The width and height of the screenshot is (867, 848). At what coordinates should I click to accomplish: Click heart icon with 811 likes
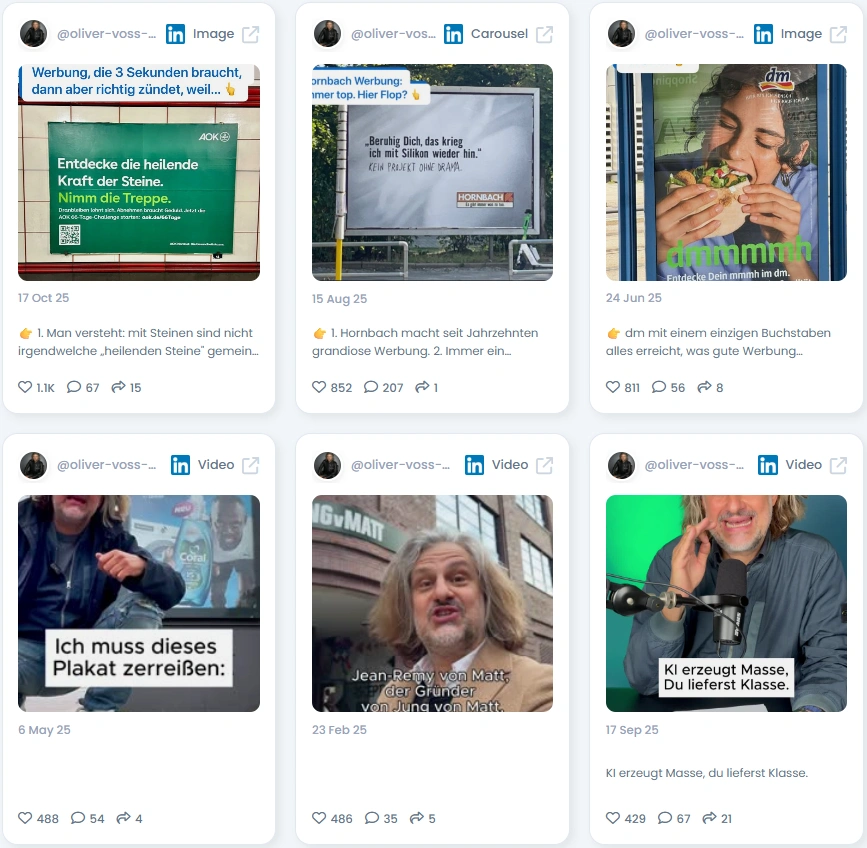613,387
